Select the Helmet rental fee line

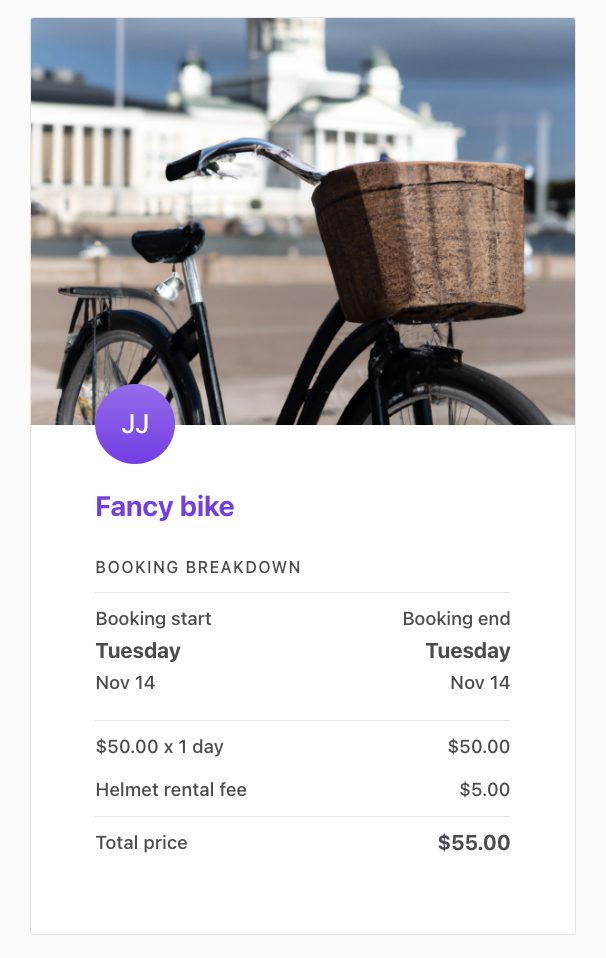click(x=170, y=789)
